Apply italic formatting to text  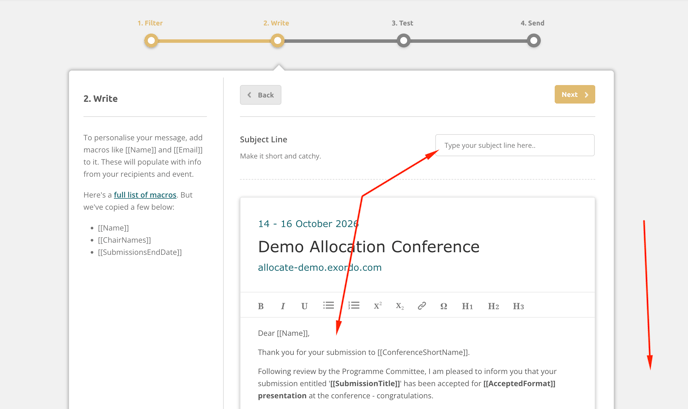pos(283,306)
